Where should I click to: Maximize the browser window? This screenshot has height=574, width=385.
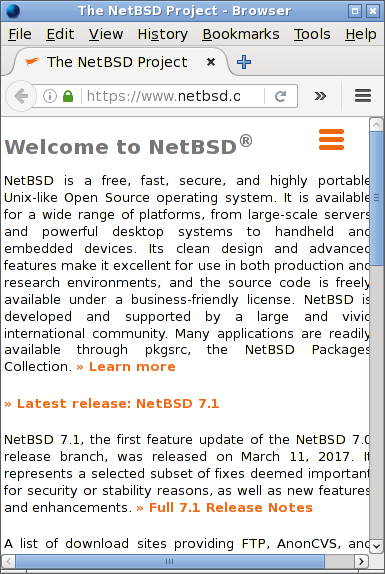(x=355, y=11)
